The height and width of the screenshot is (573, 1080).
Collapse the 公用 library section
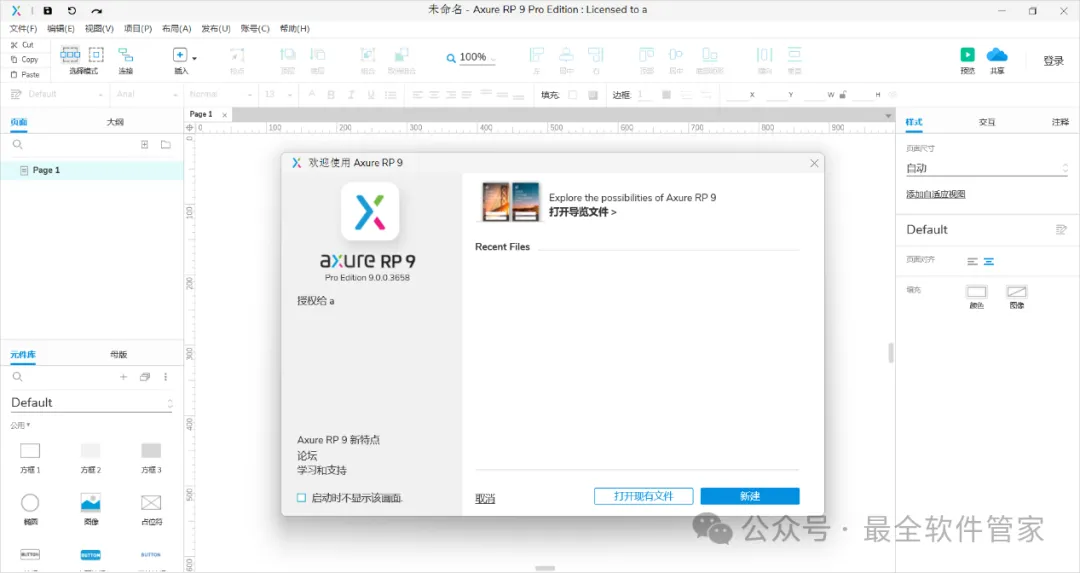pyautogui.click(x=20, y=426)
